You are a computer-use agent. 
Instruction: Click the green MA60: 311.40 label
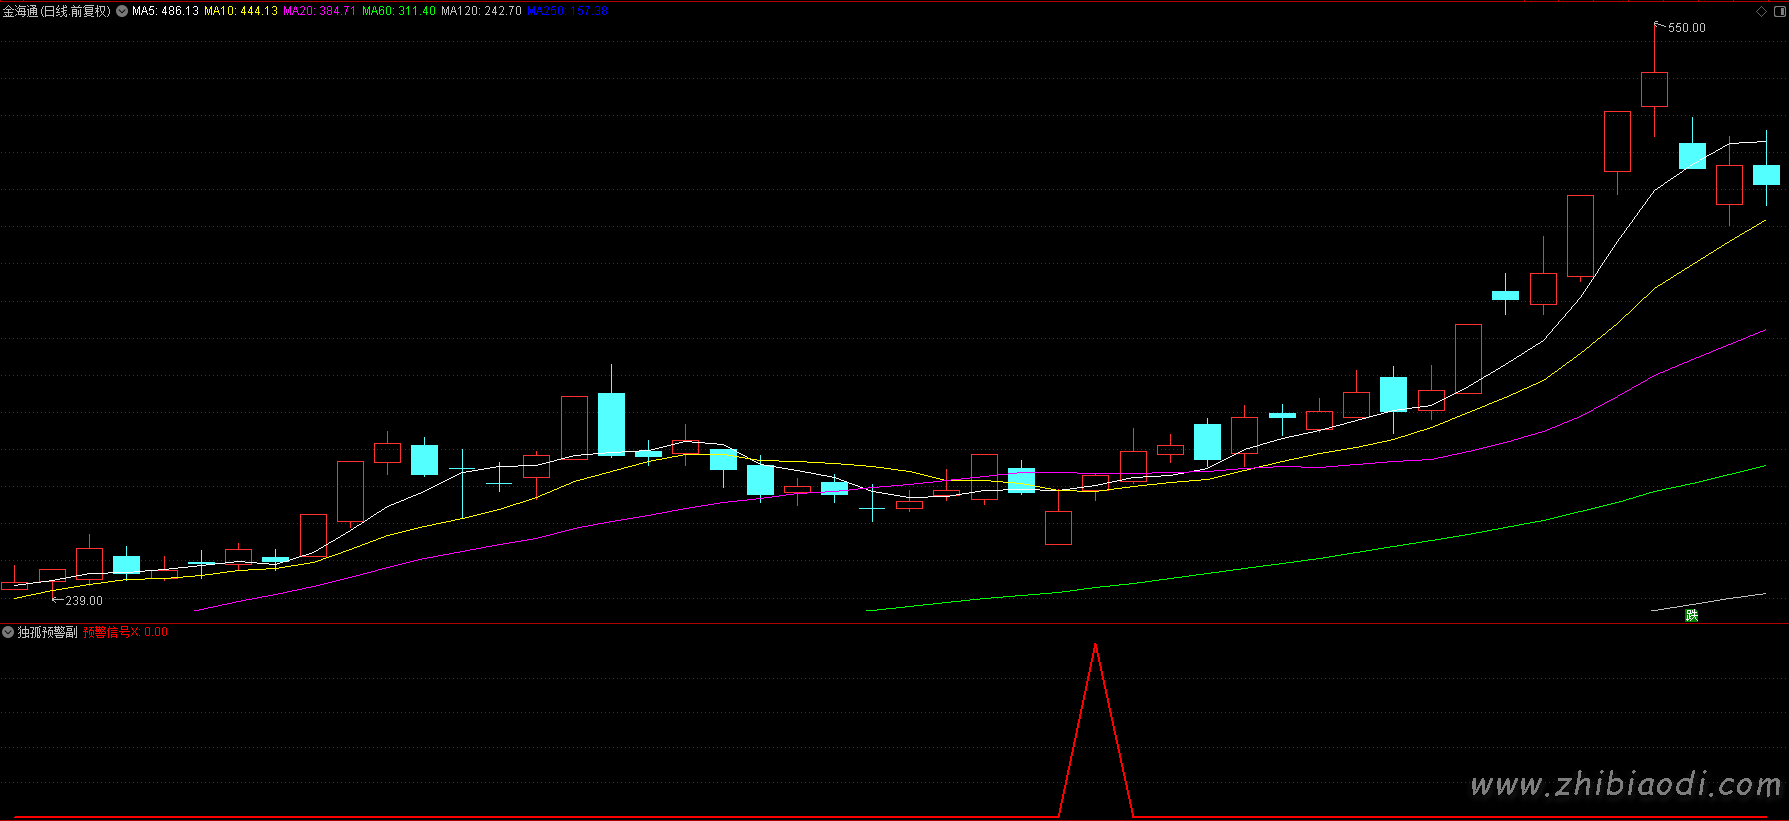click(399, 11)
